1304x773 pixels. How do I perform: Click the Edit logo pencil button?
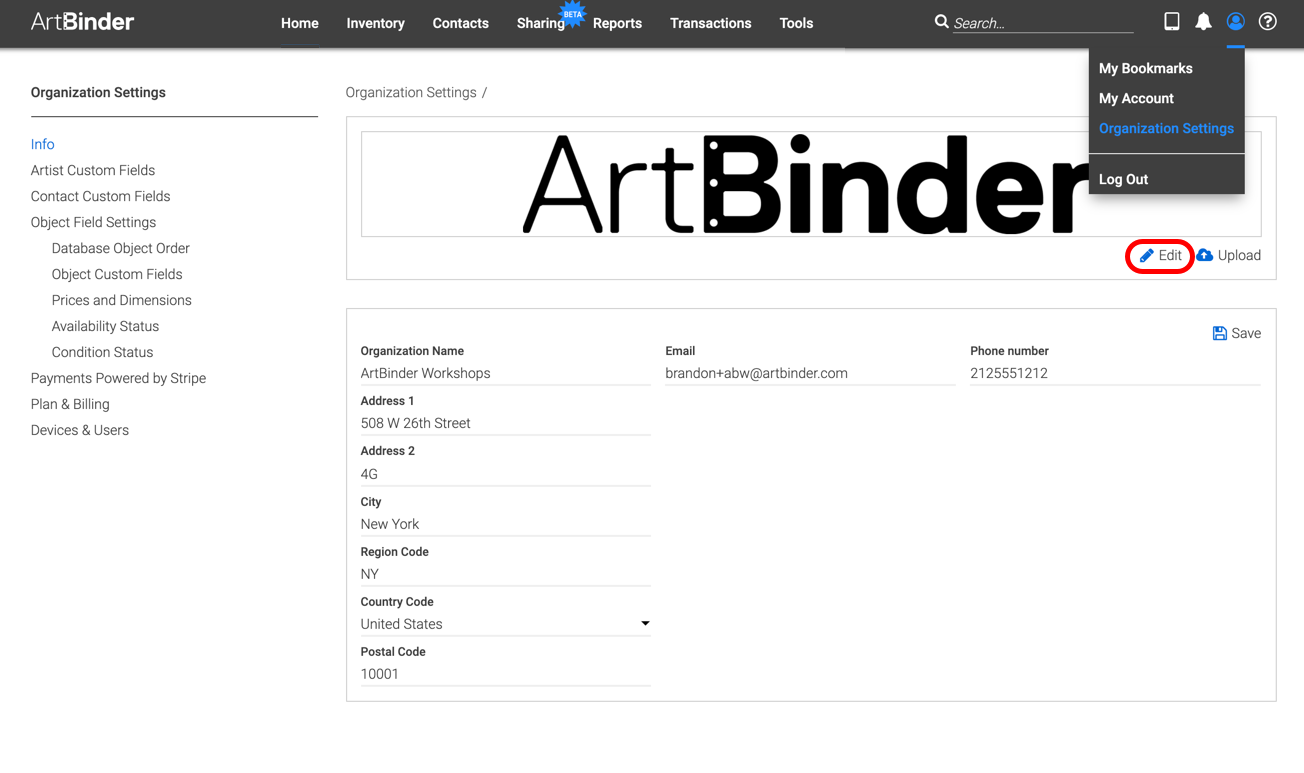[1160, 255]
